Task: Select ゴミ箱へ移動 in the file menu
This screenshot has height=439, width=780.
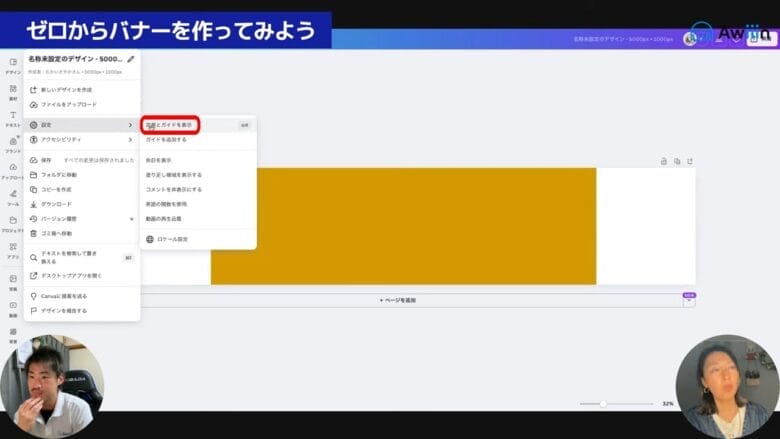Action: [82, 233]
